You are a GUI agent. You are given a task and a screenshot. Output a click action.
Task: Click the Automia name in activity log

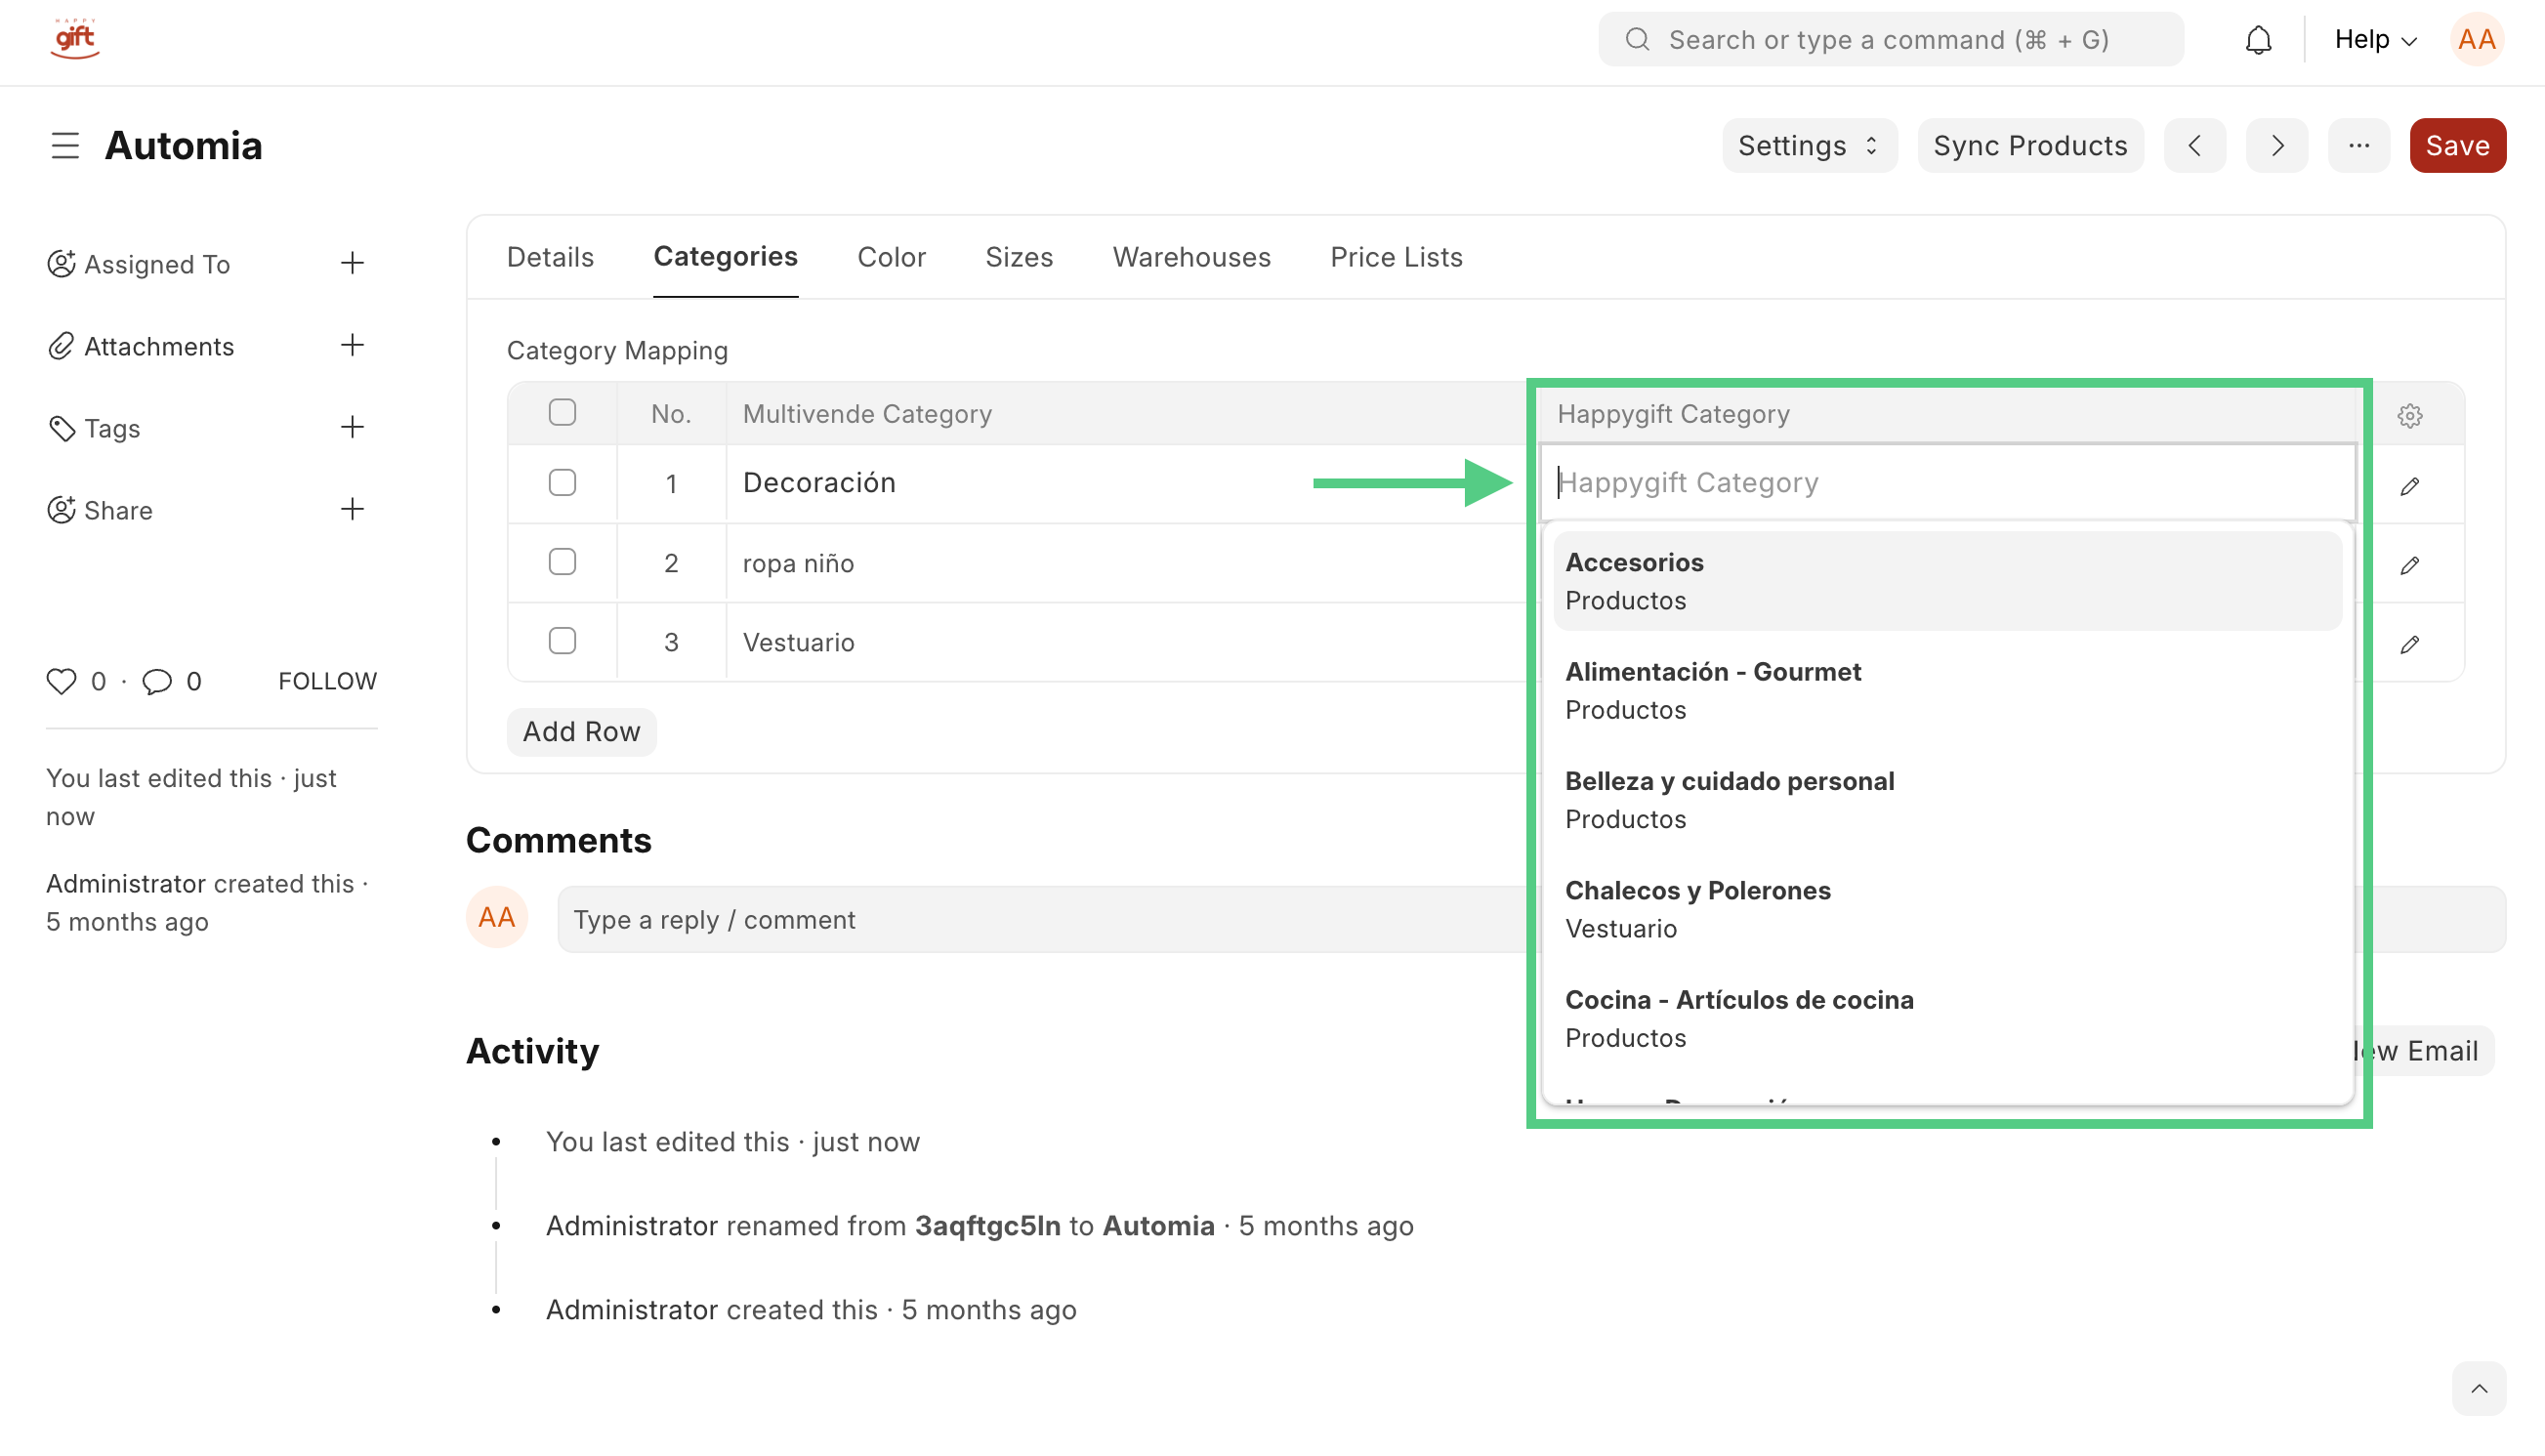click(x=1158, y=1226)
